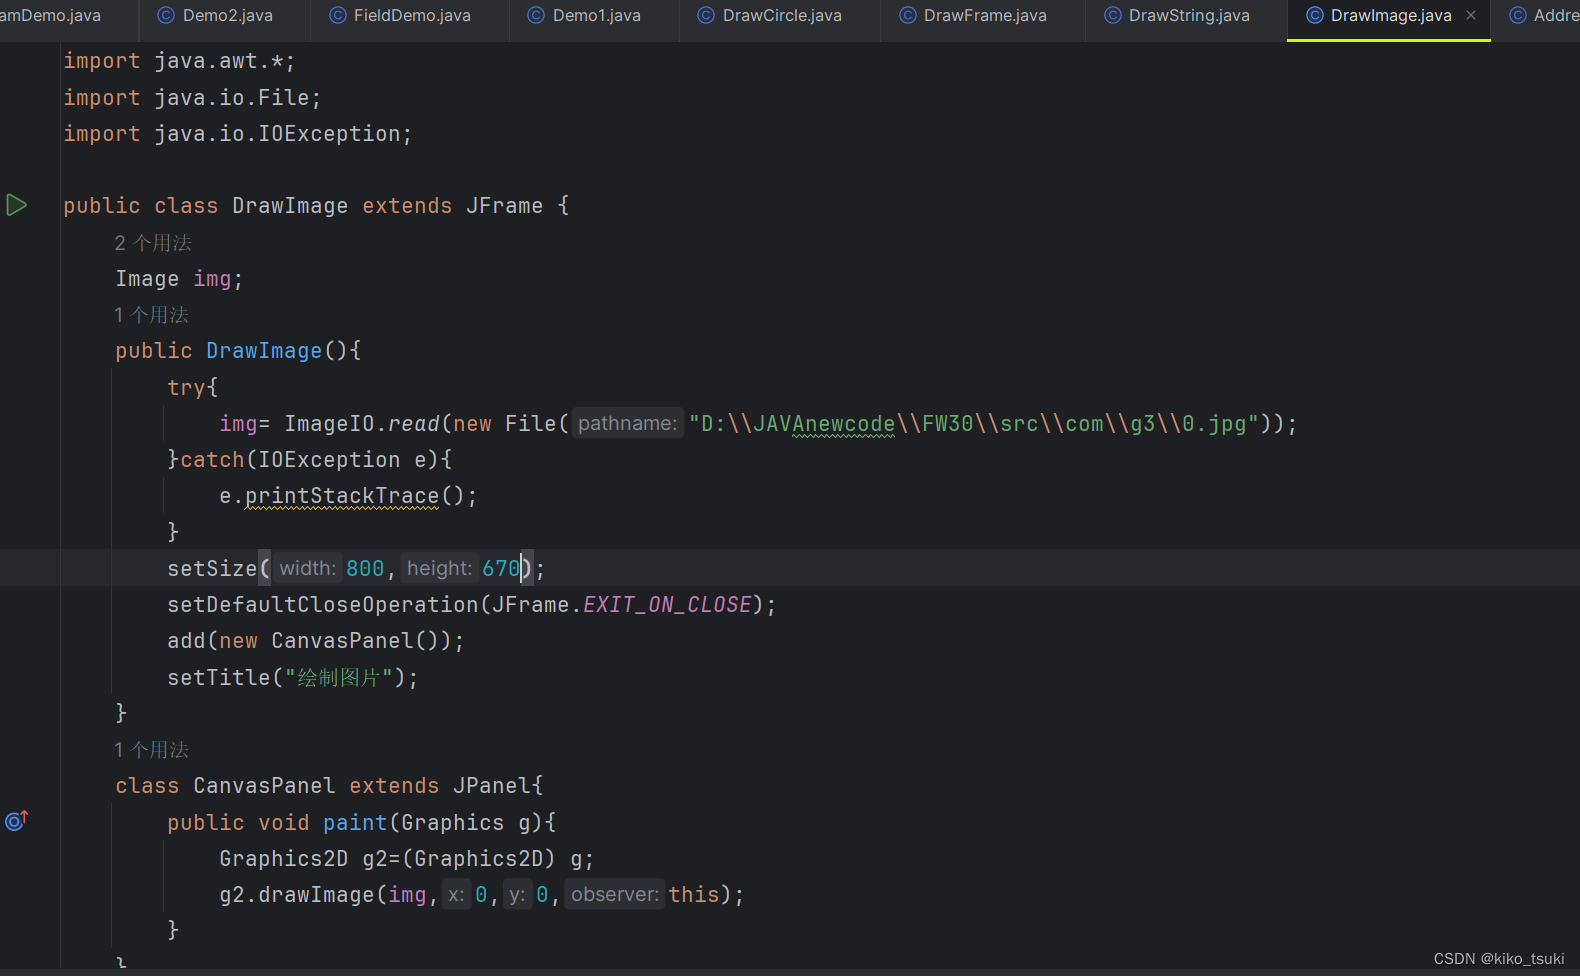Click the java.io.IOException import line
This screenshot has width=1580, height=976.
click(238, 134)
